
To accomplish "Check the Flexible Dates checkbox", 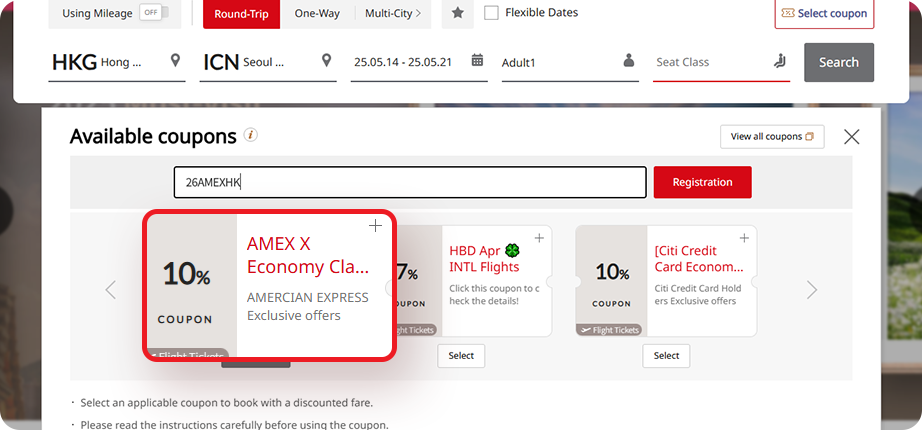I will pos(491,13).
